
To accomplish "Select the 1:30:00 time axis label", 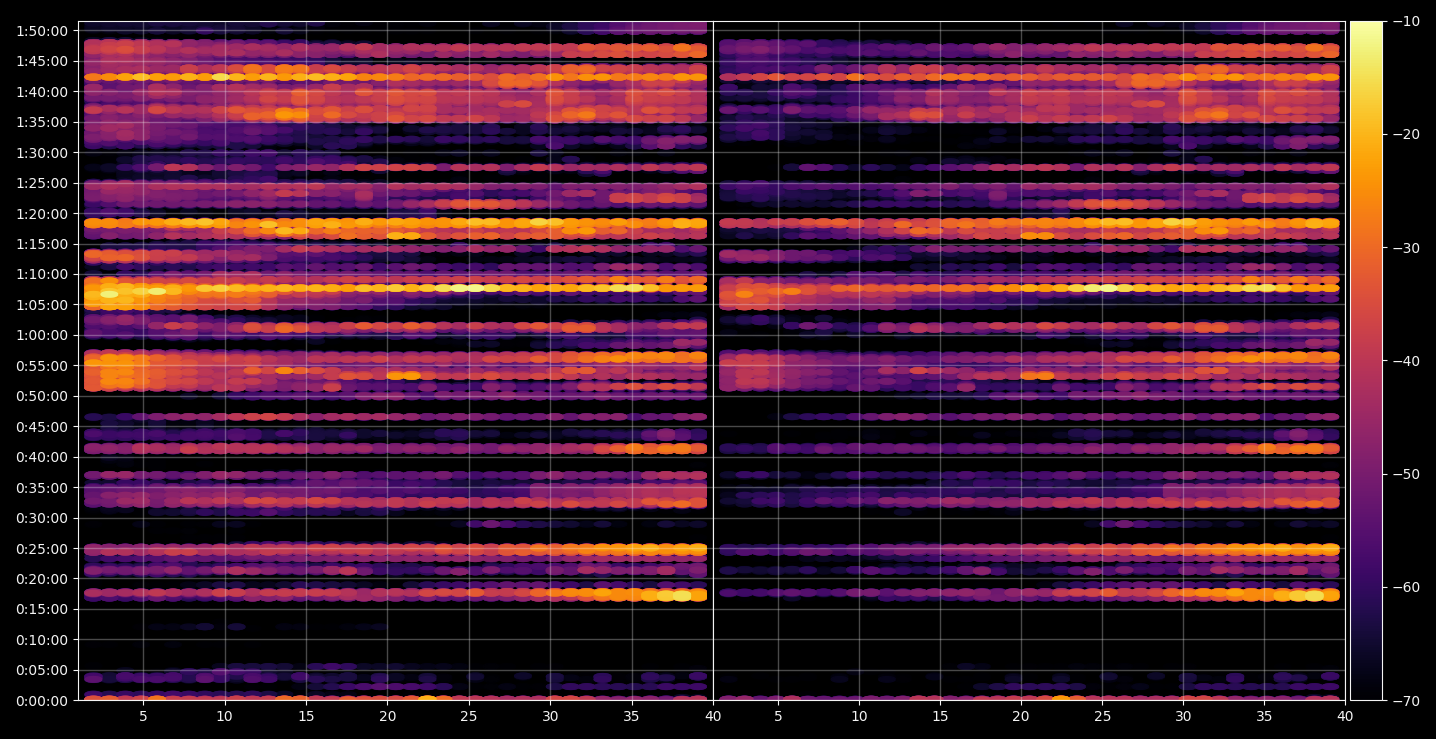I will 42,152.
